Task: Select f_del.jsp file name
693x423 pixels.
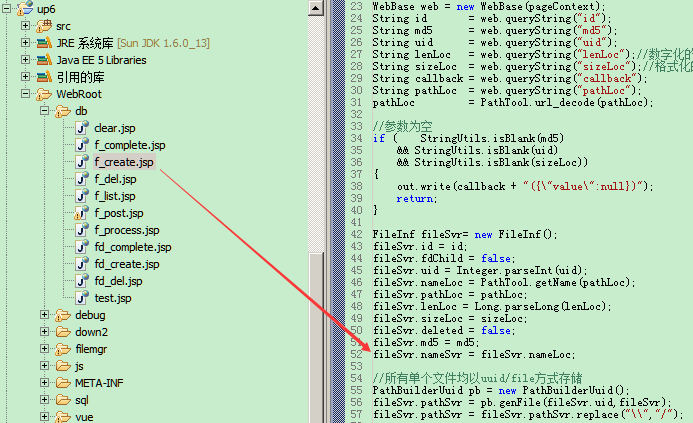Action: [115, 179]
